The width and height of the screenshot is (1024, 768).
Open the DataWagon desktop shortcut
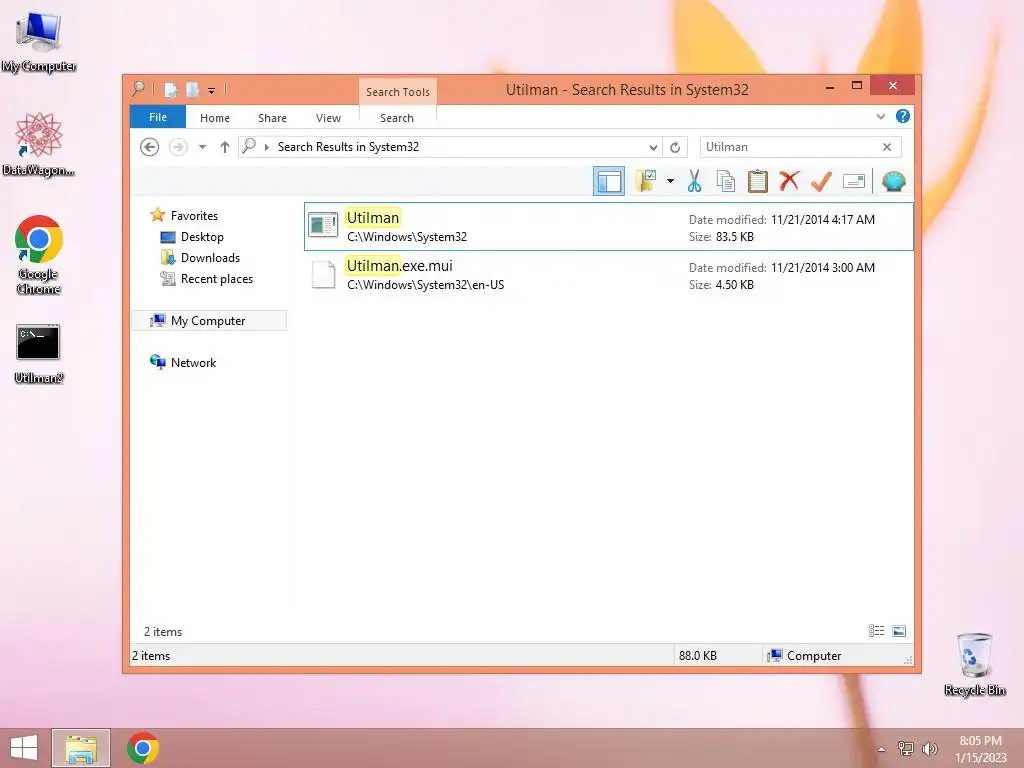click(x=39, y=144)
